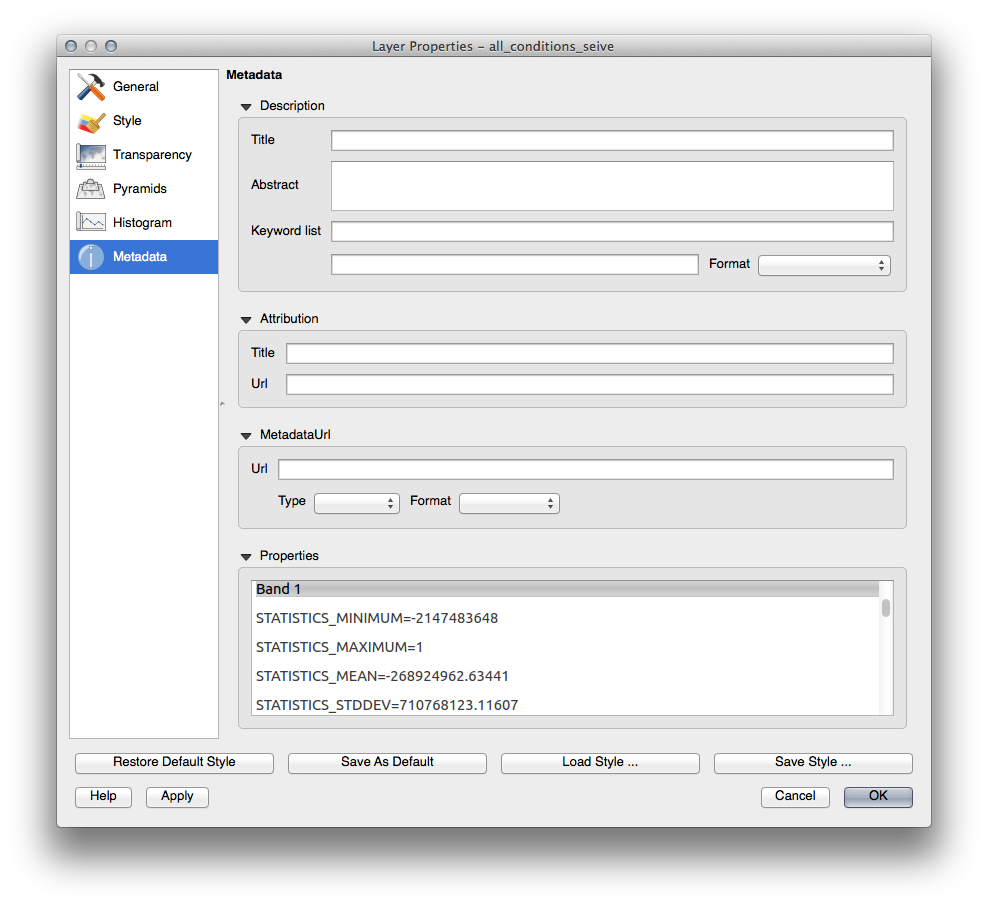Click inside the Description Title field

pos(612,140)
